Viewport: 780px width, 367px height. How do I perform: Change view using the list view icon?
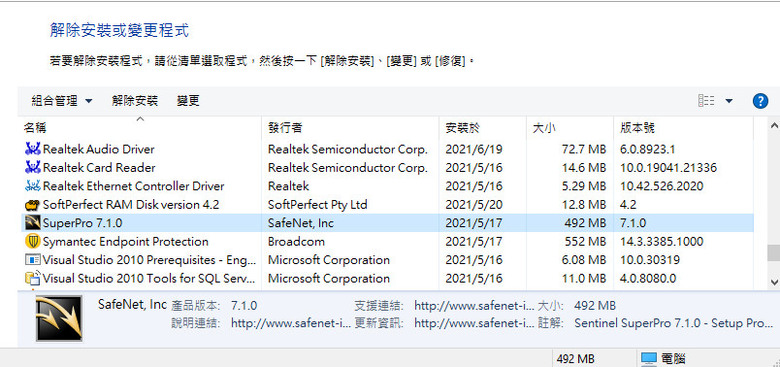coord(706,101)
